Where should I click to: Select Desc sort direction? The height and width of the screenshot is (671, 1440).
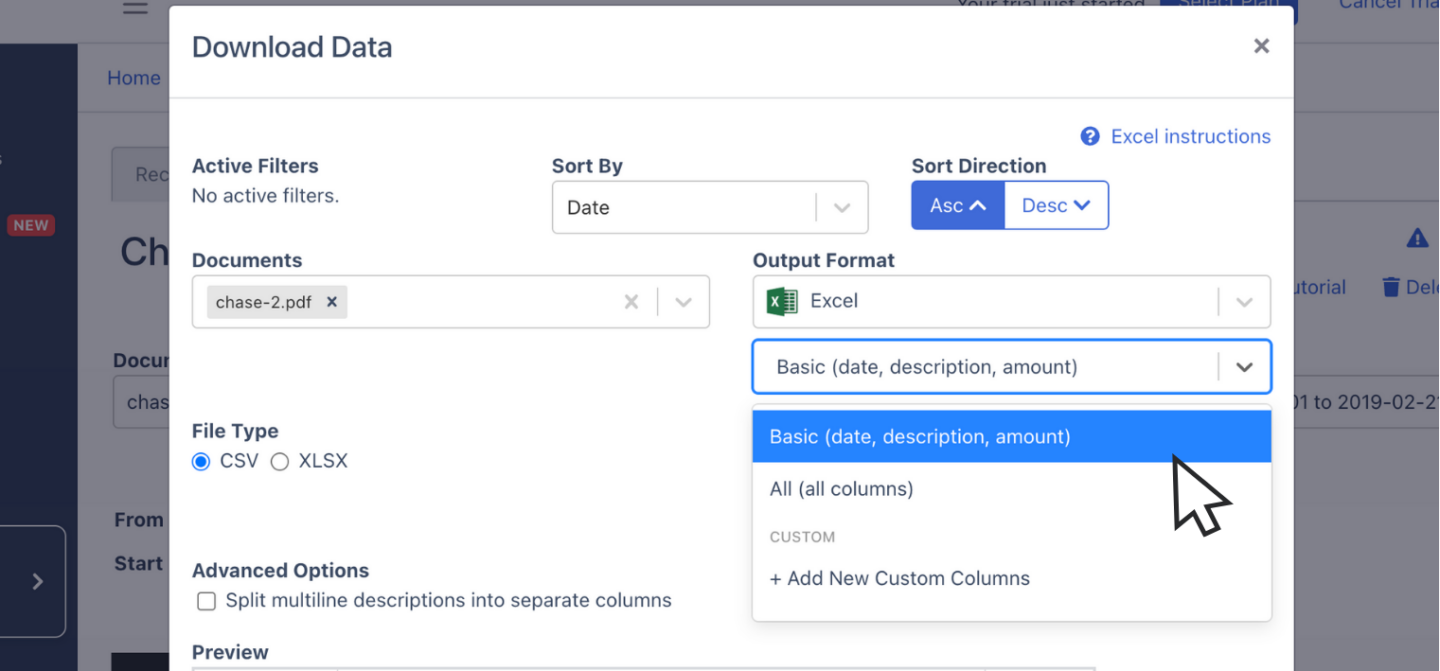click(1056, 205)
